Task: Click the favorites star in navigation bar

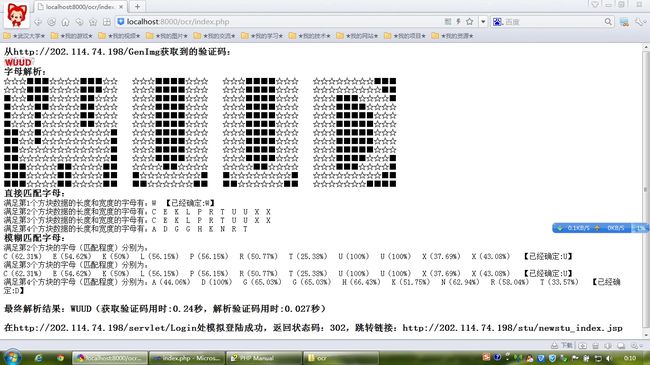Action: coord(93,22)
